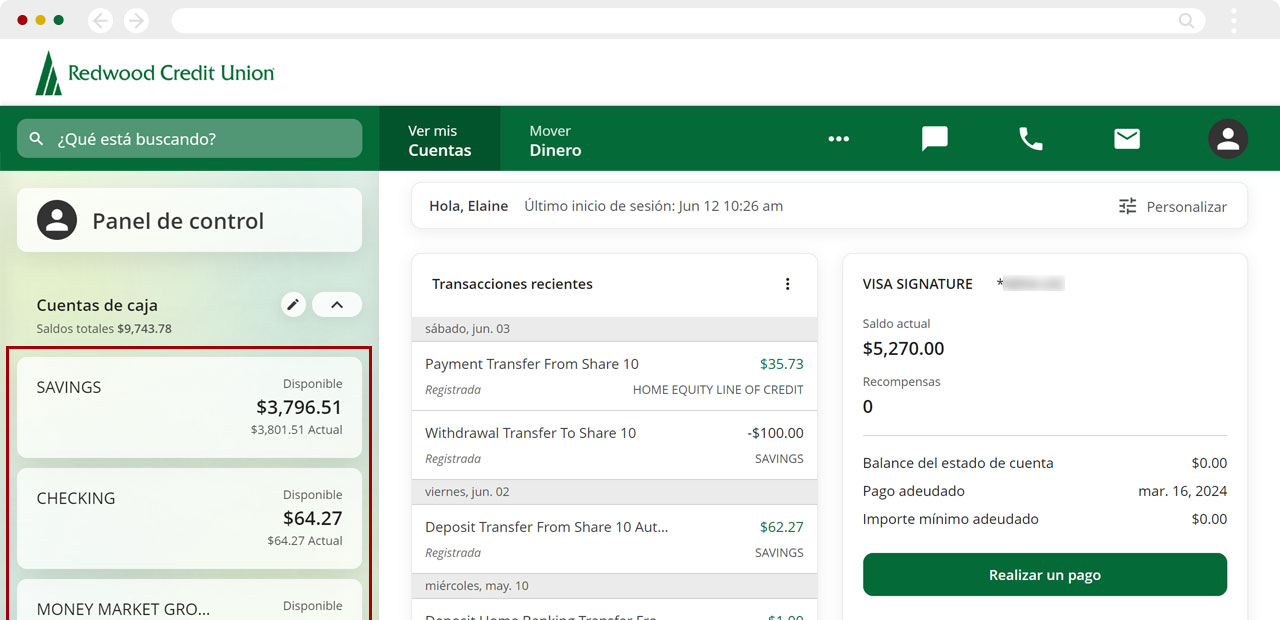Collapse the Cuentas de caja section

(337, 305)
